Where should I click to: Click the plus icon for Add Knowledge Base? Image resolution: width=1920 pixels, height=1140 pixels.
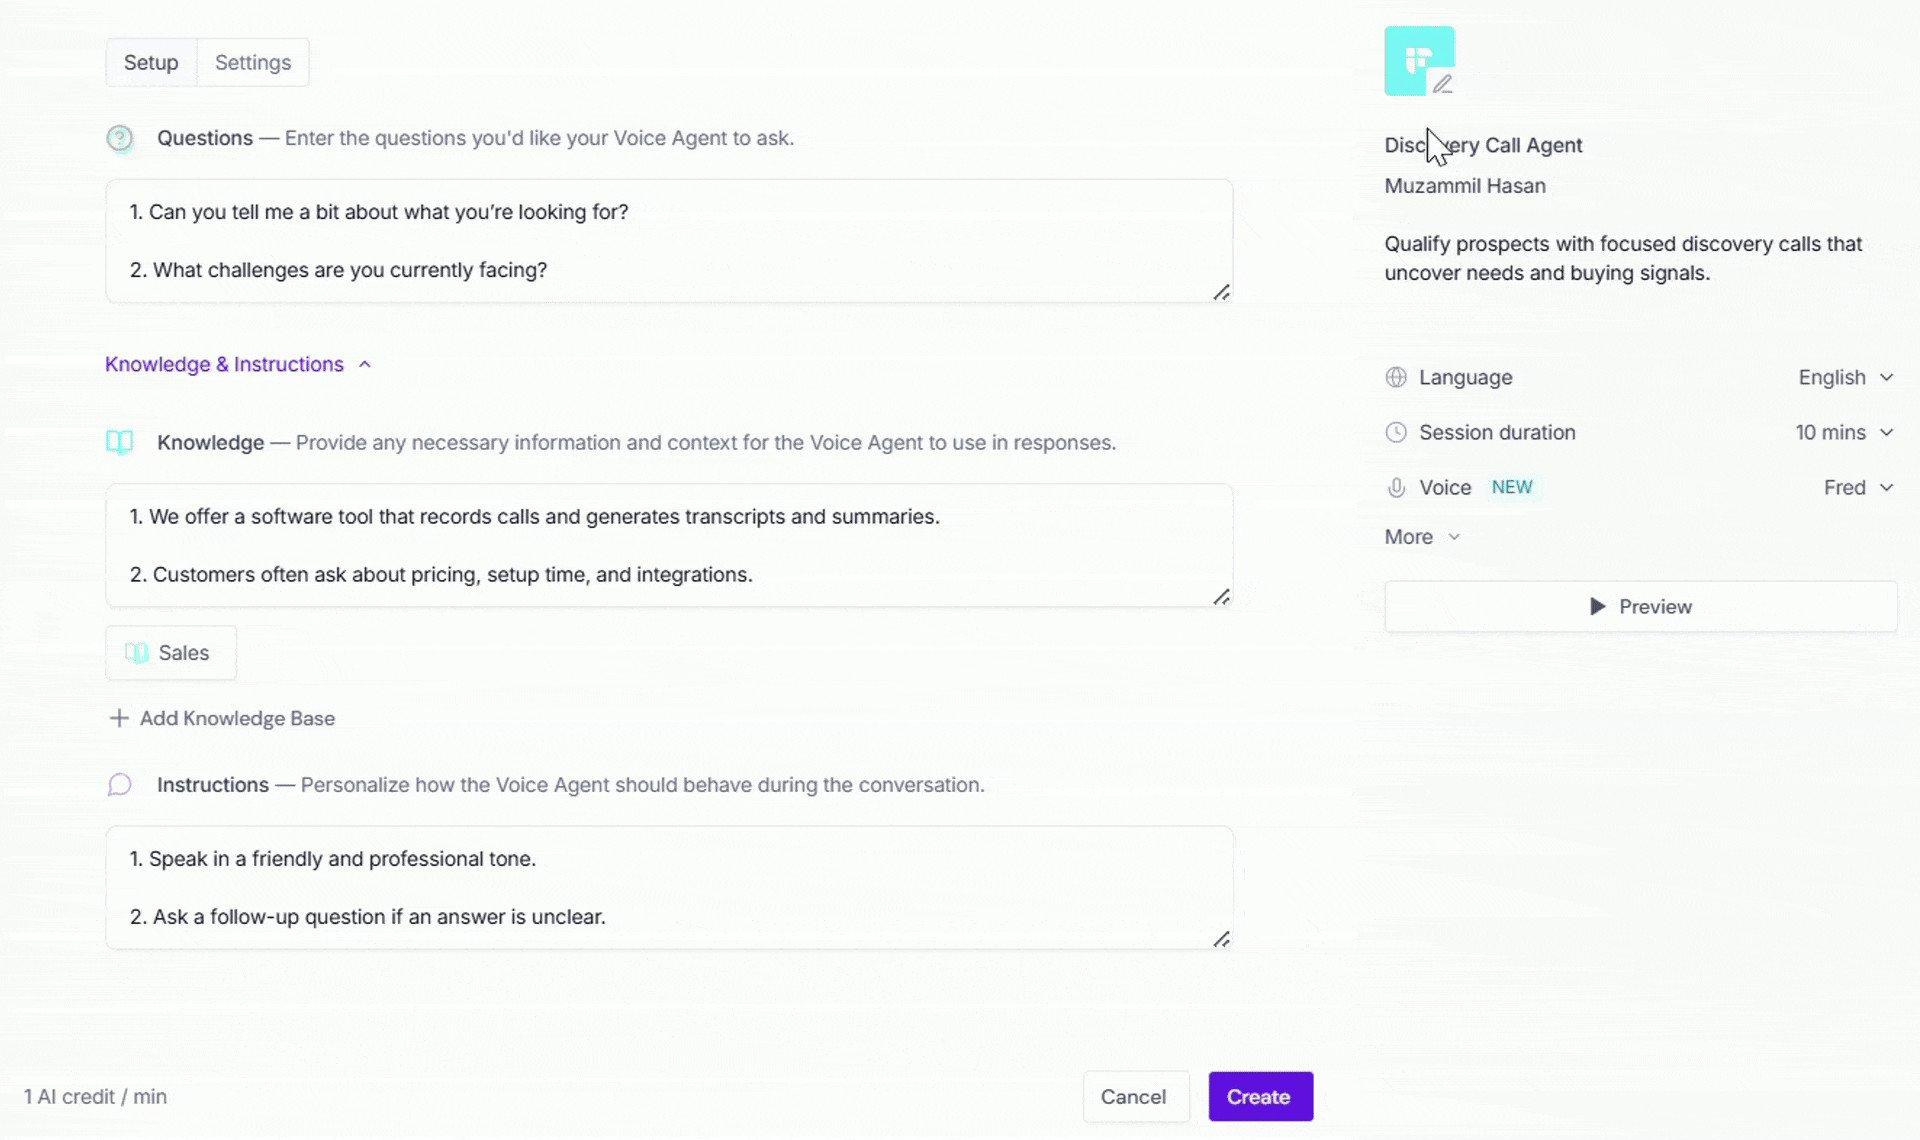(119, 718)
